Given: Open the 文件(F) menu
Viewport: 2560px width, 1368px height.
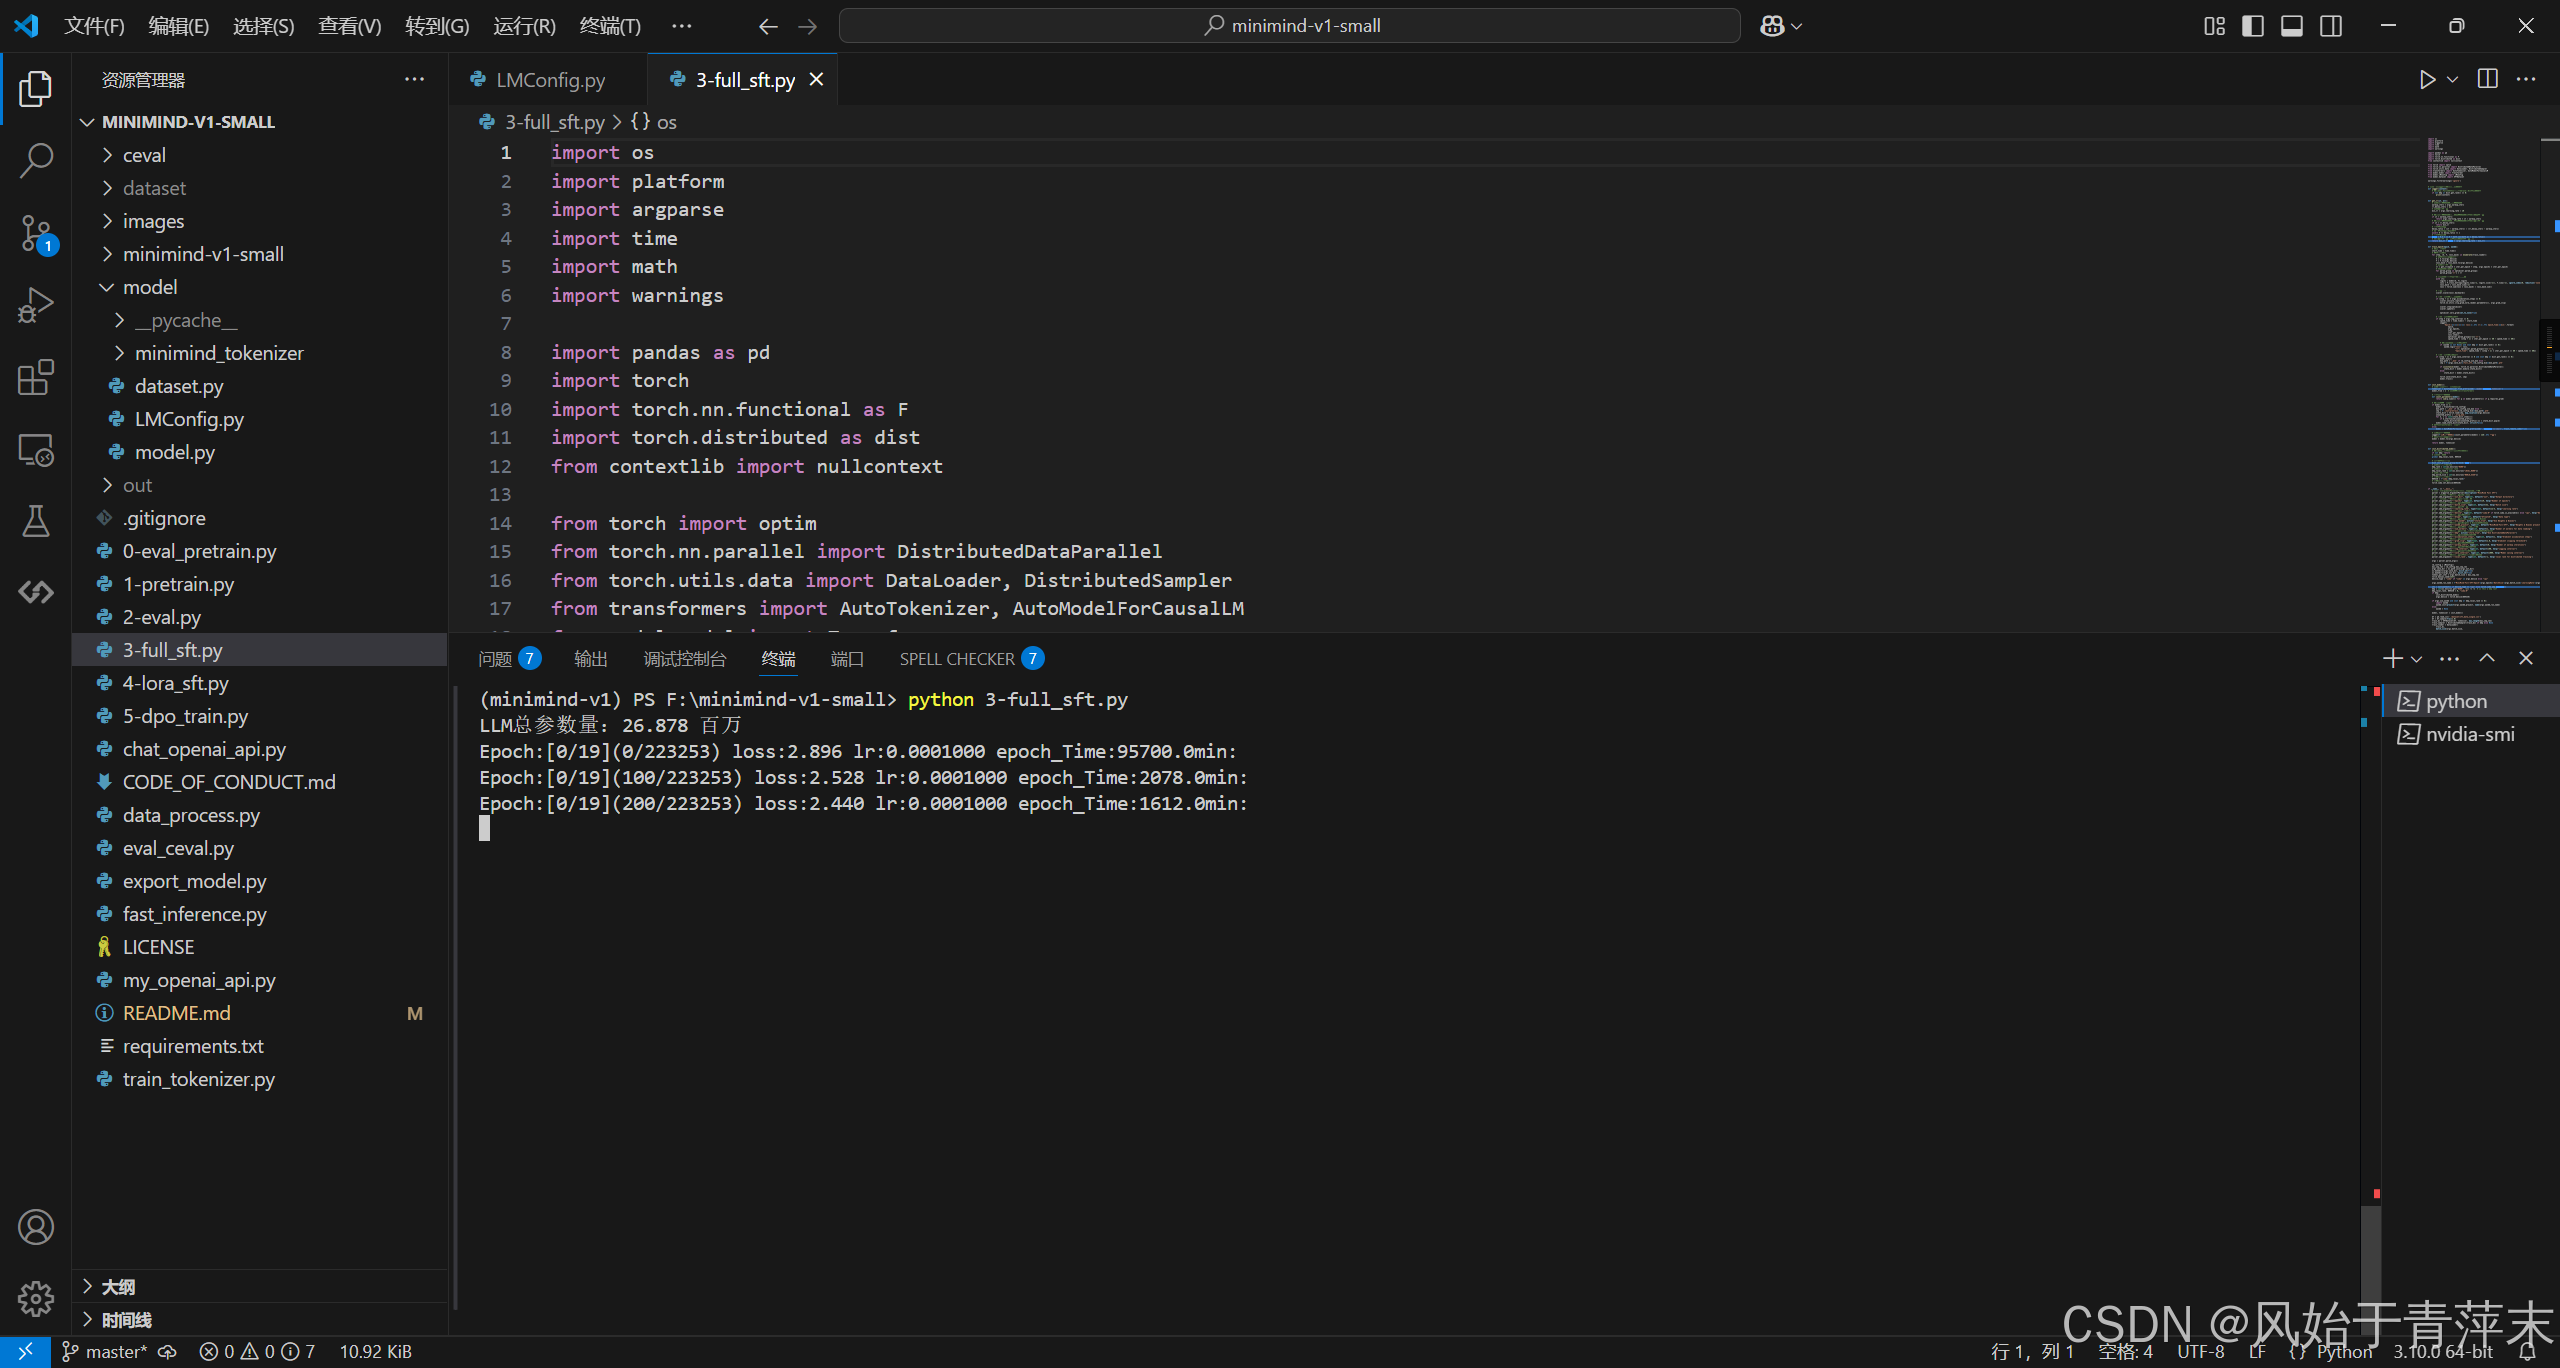Looking at the screenshot, I should tap(94, 26).
